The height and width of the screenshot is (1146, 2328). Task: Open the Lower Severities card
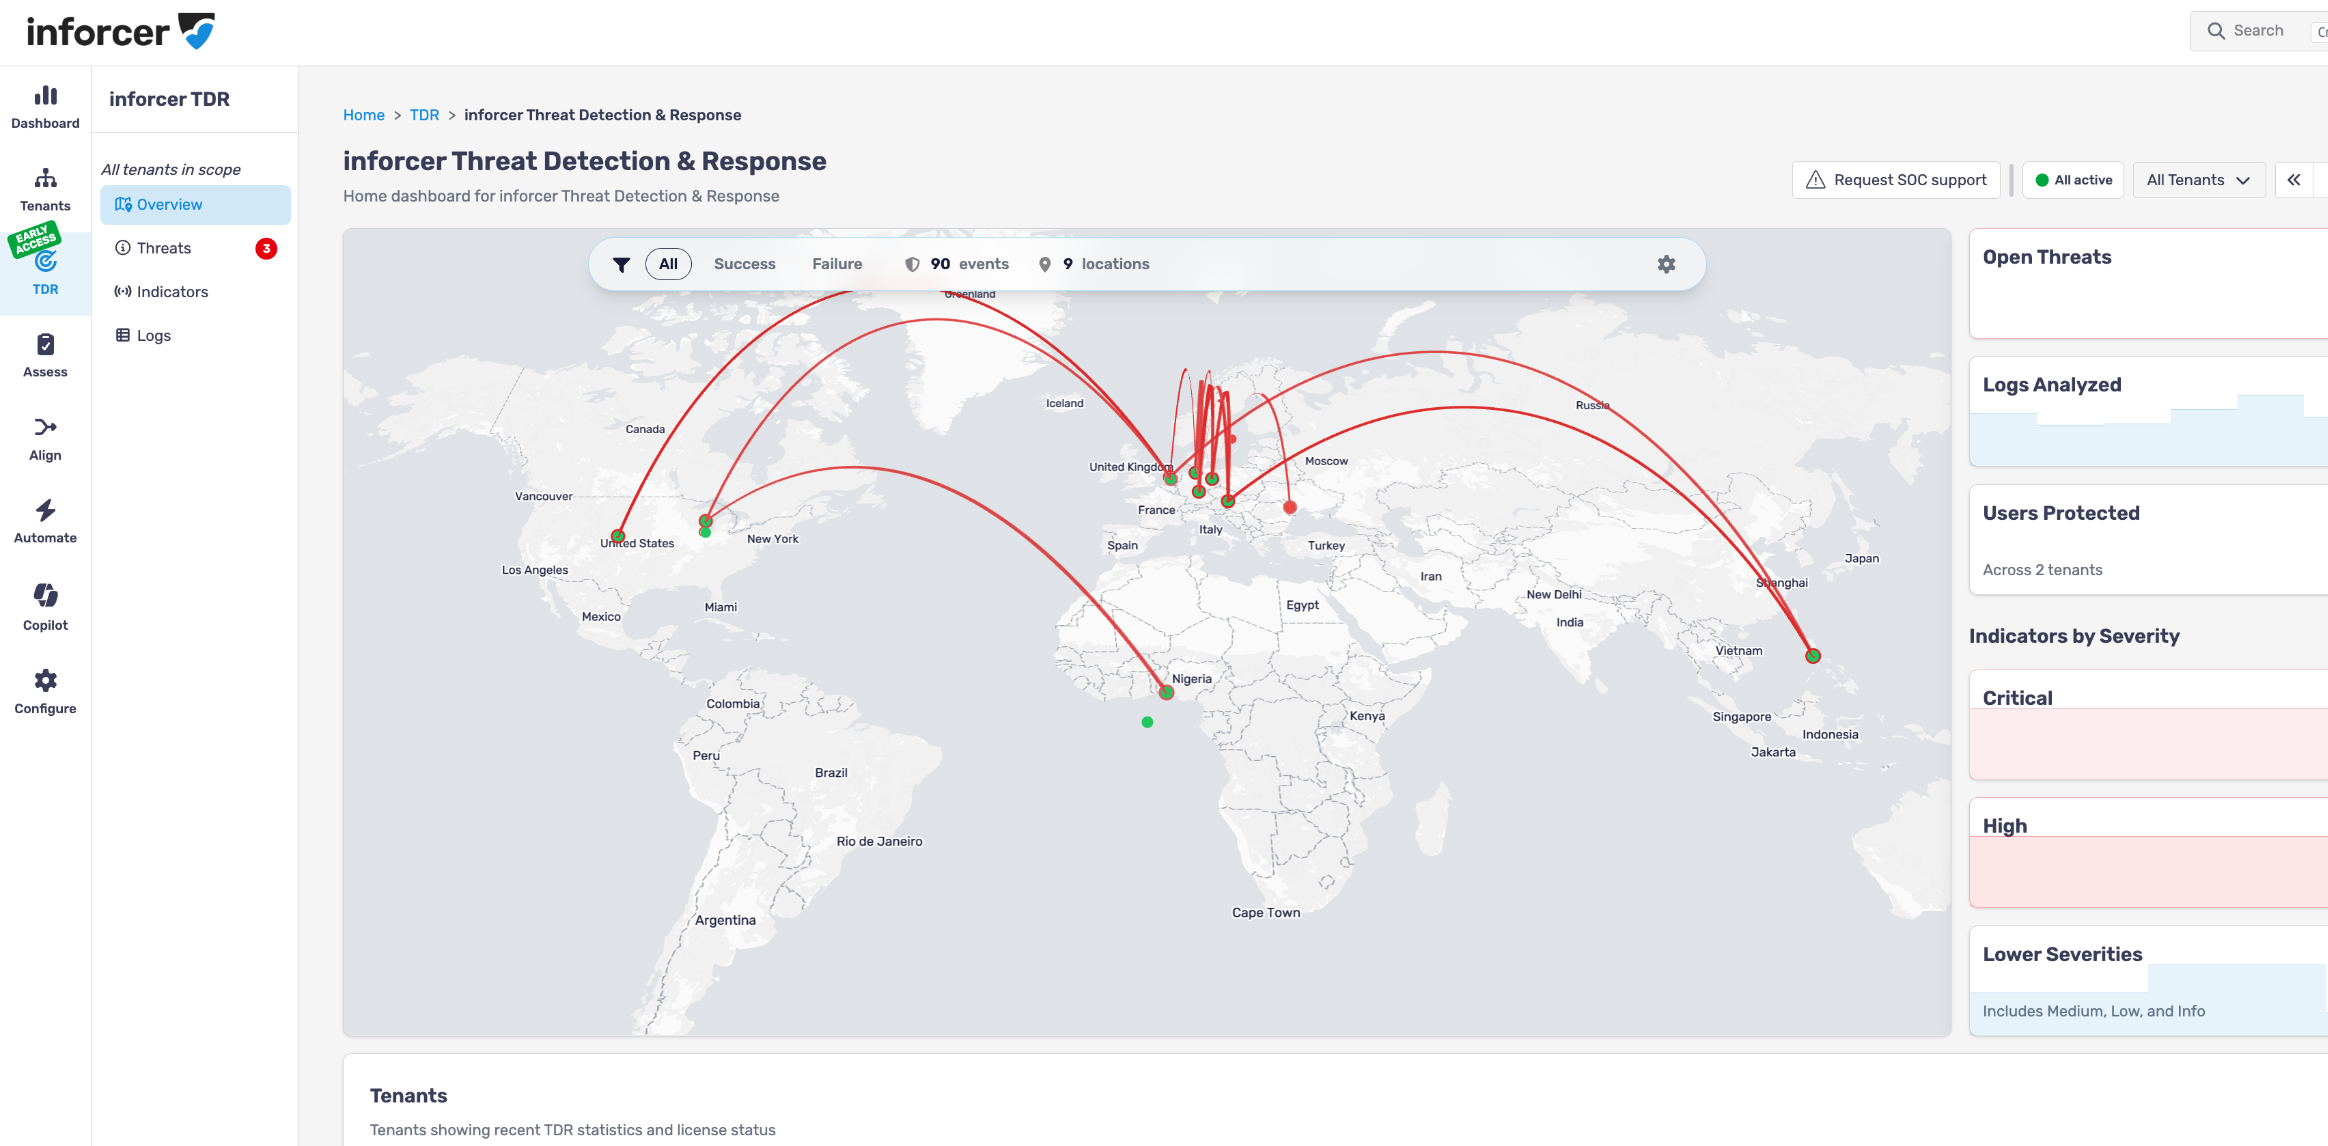click(x=2148, y=981)
